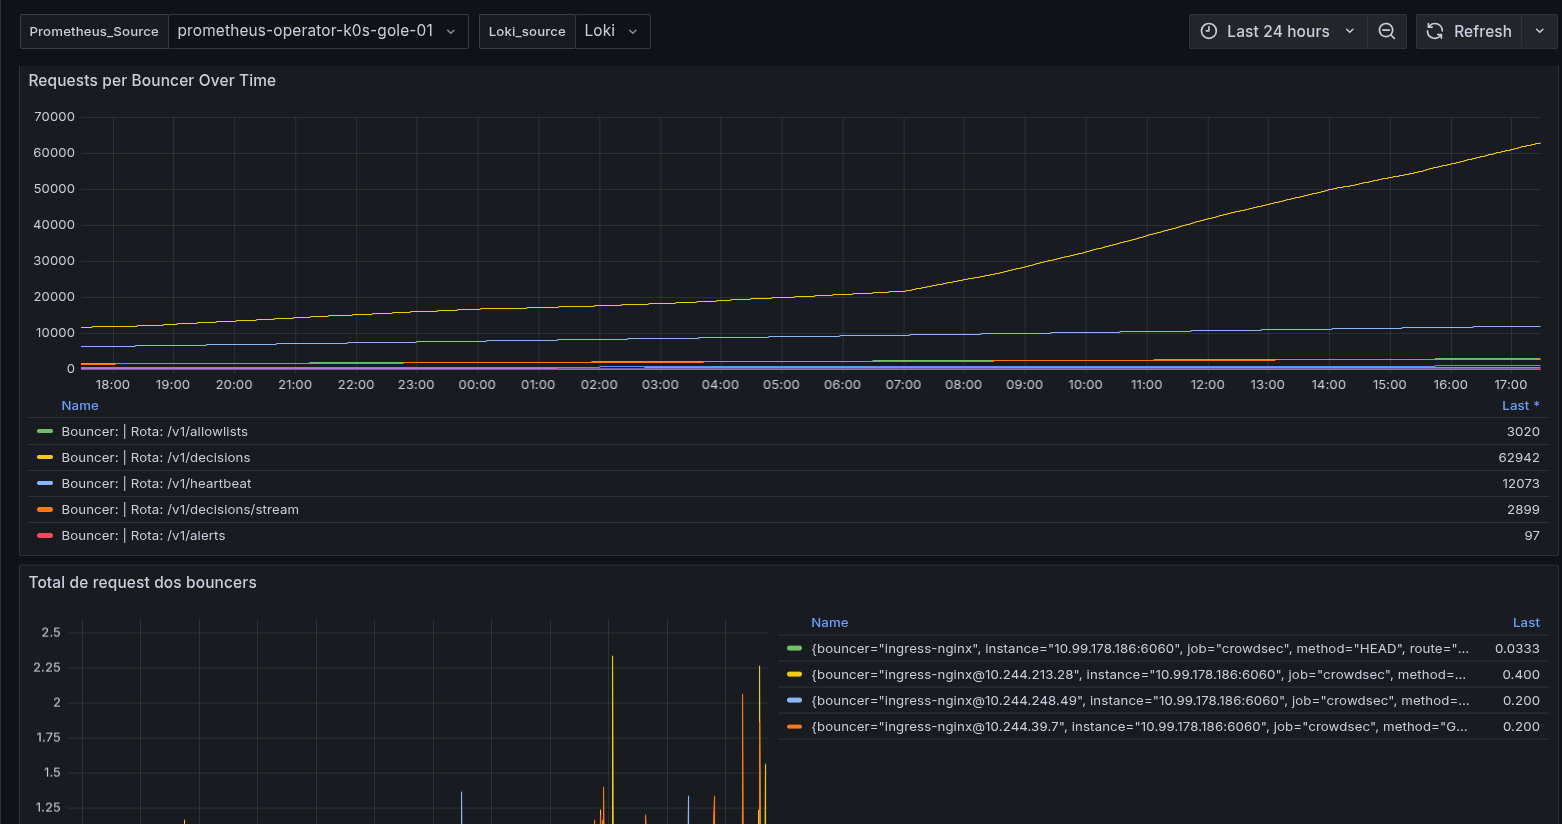Viewport: 1562px width, 824px height.
Task: Toggle the ingress-nginx HEAD method series
Action: coord(1140,649)
